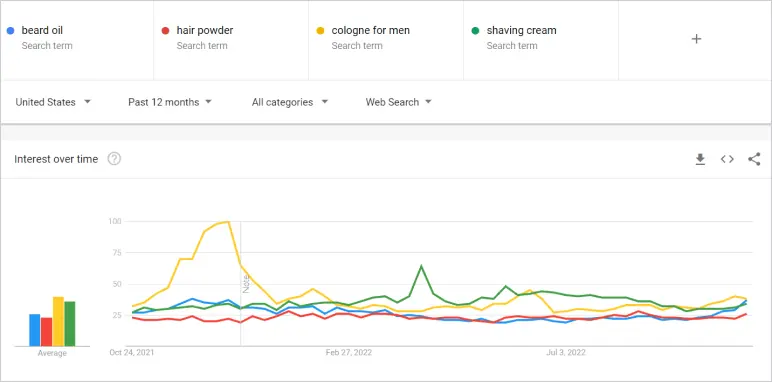
Task: Click green dot beside shaving cream
Action: pos(476,31)
